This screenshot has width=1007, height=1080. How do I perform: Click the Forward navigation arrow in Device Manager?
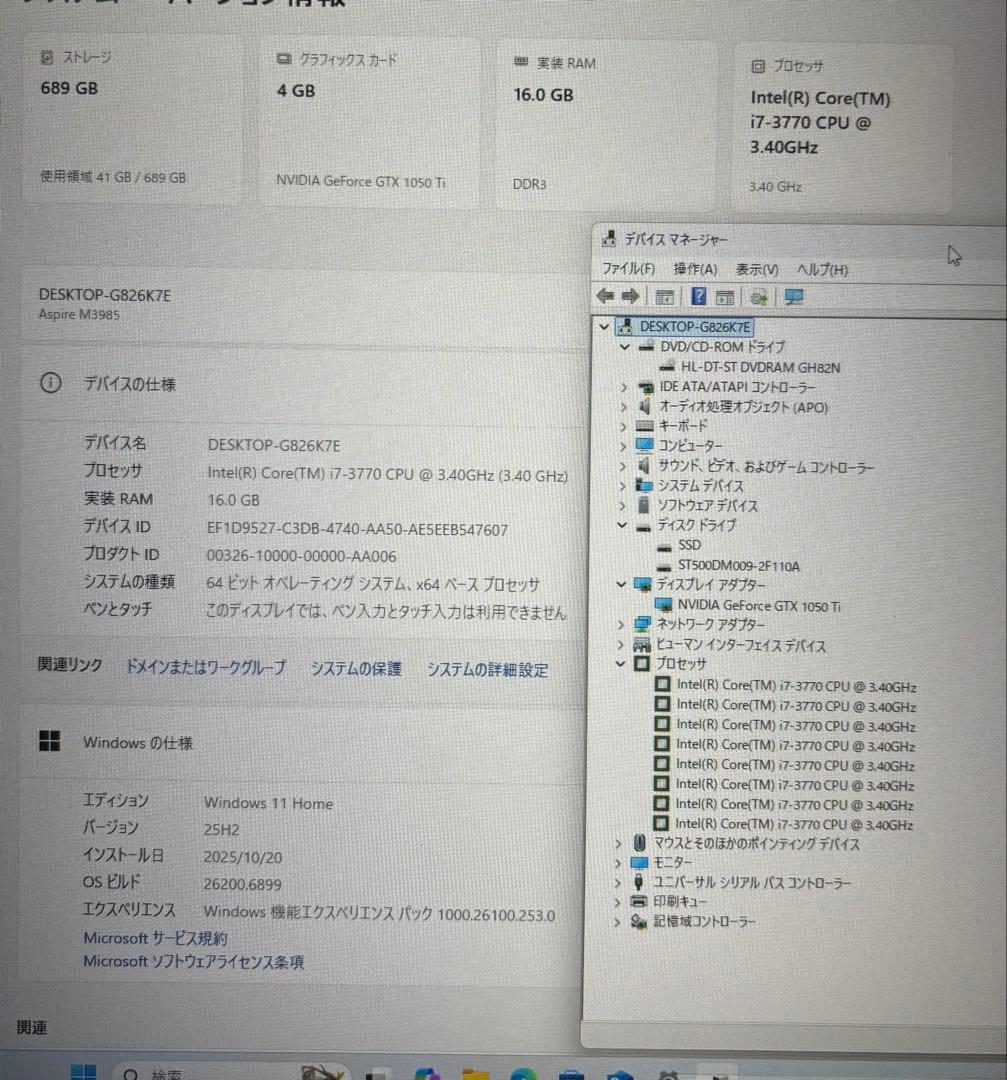pyautogui.click(x=631, y=295)
